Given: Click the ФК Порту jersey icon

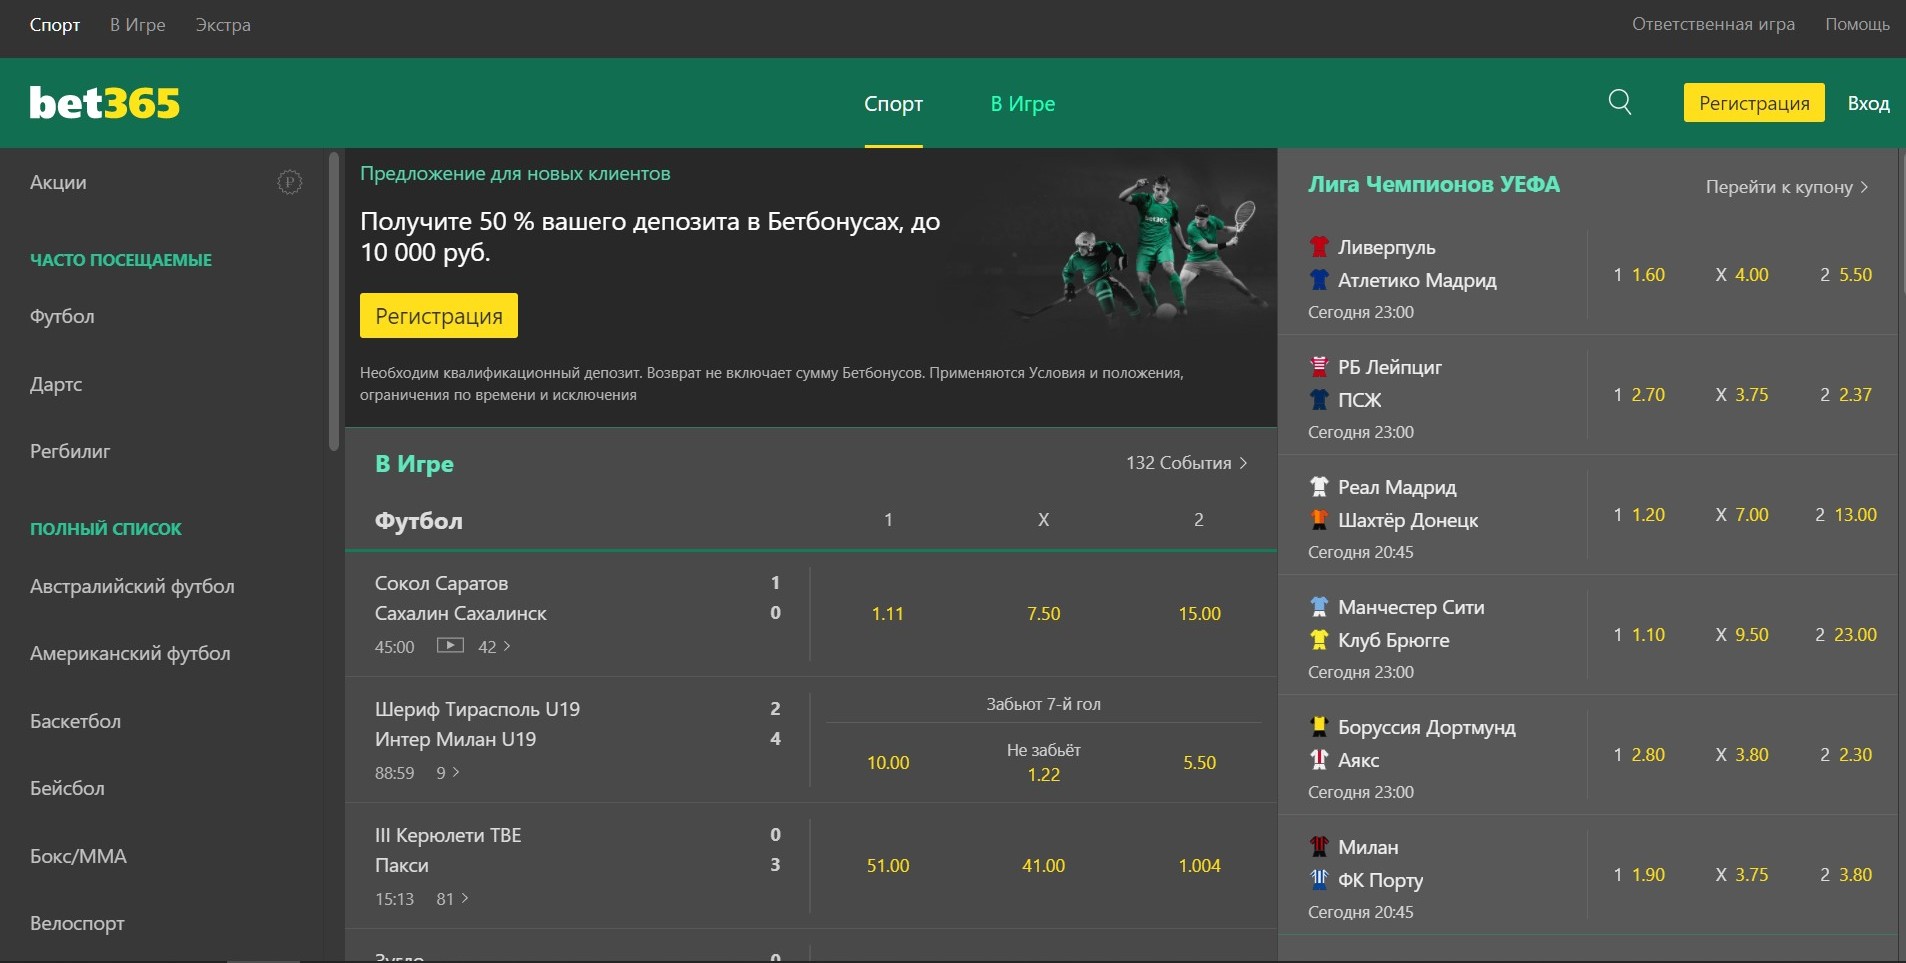Looking at the screenshot, I should click(x=1319, y=880).
